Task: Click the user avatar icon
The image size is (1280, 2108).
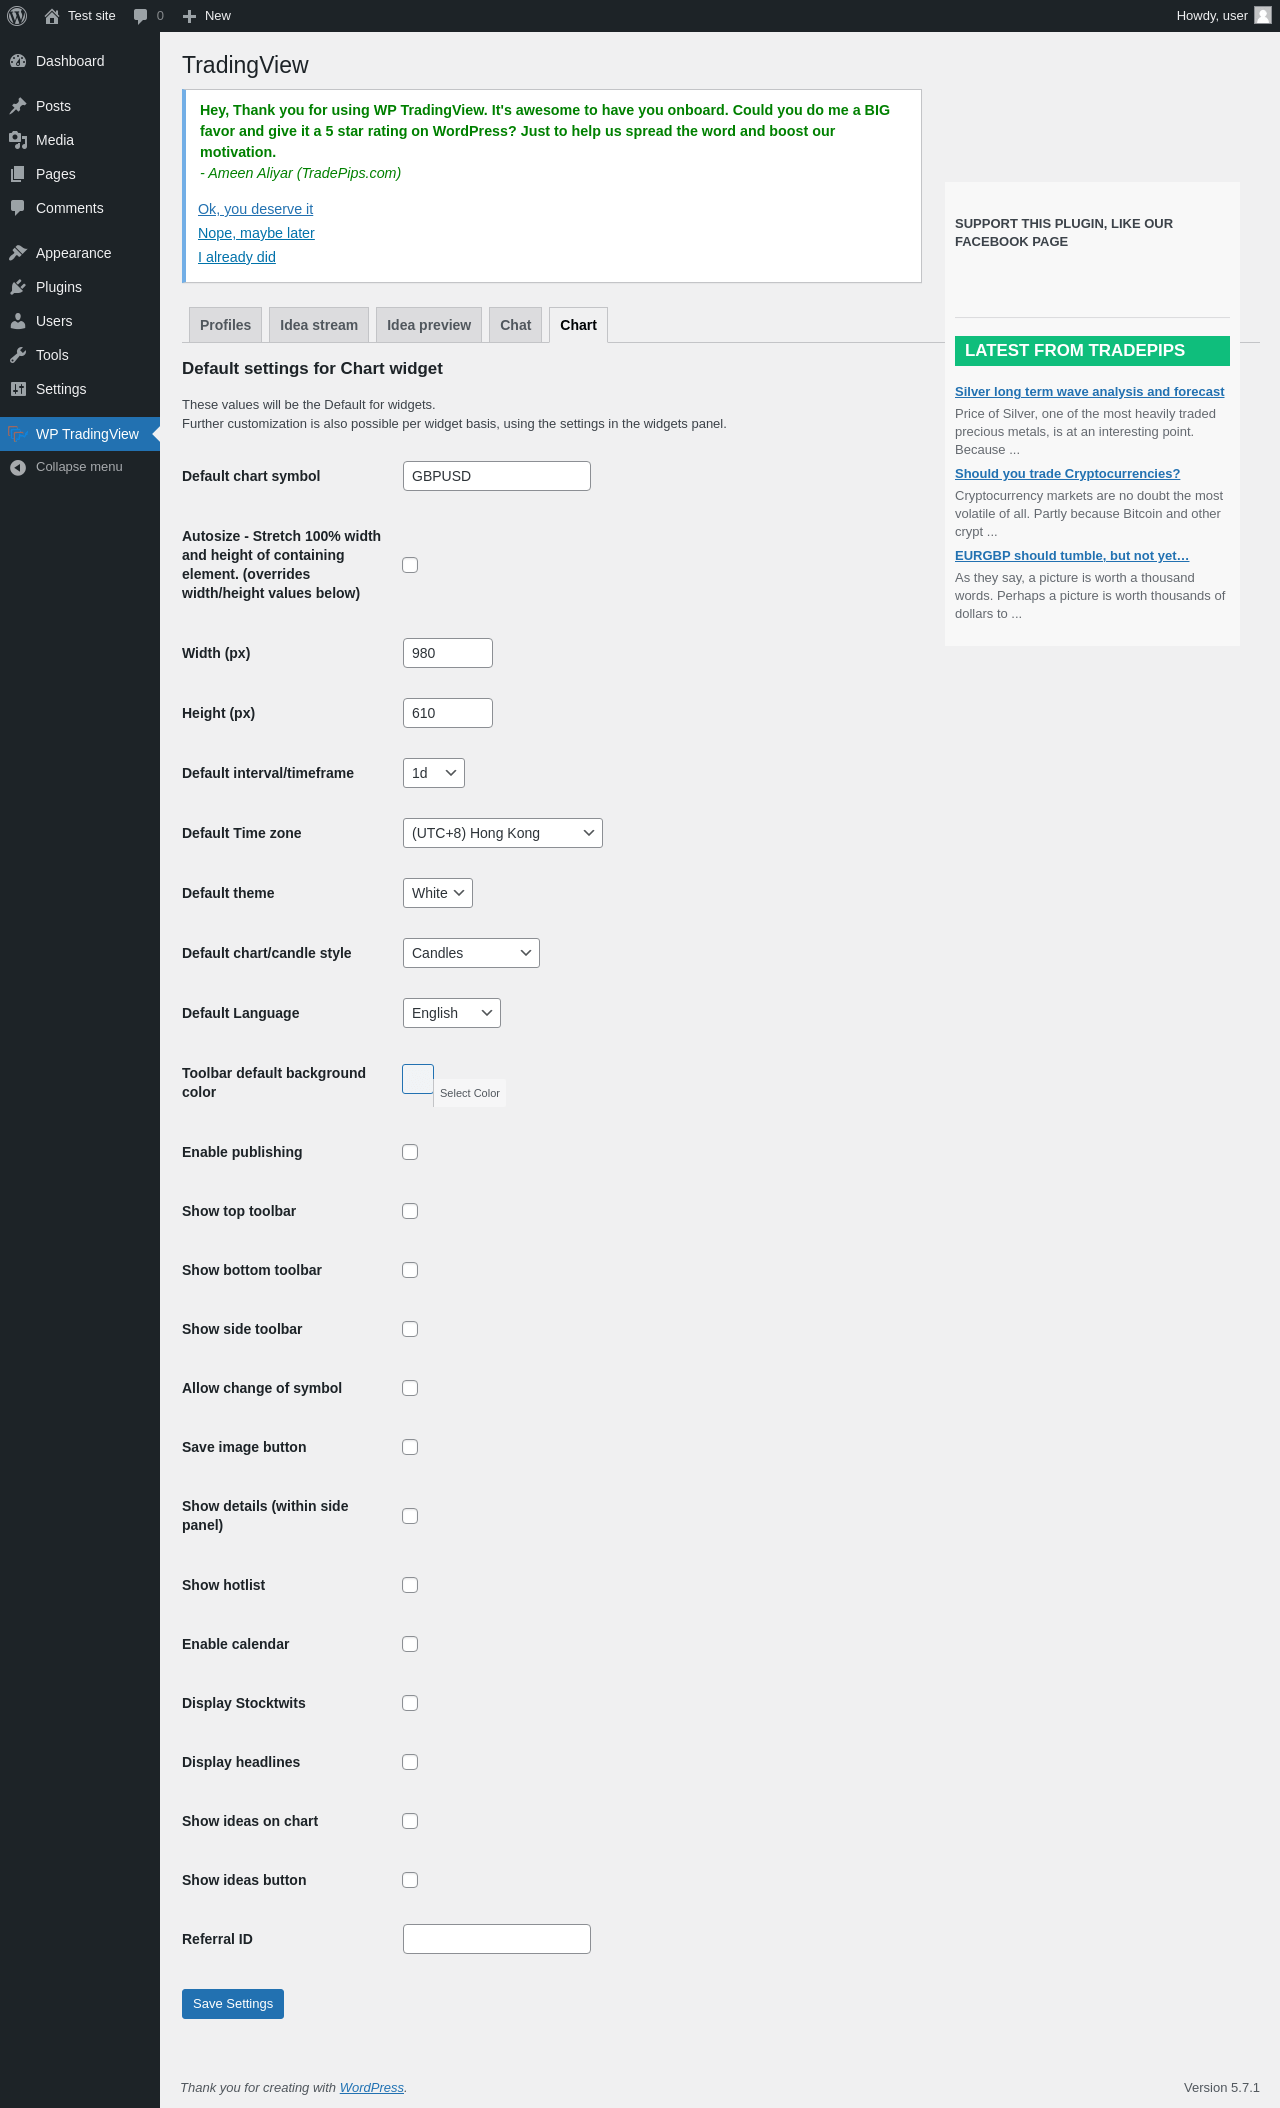Action: [x=1263, y=16]
